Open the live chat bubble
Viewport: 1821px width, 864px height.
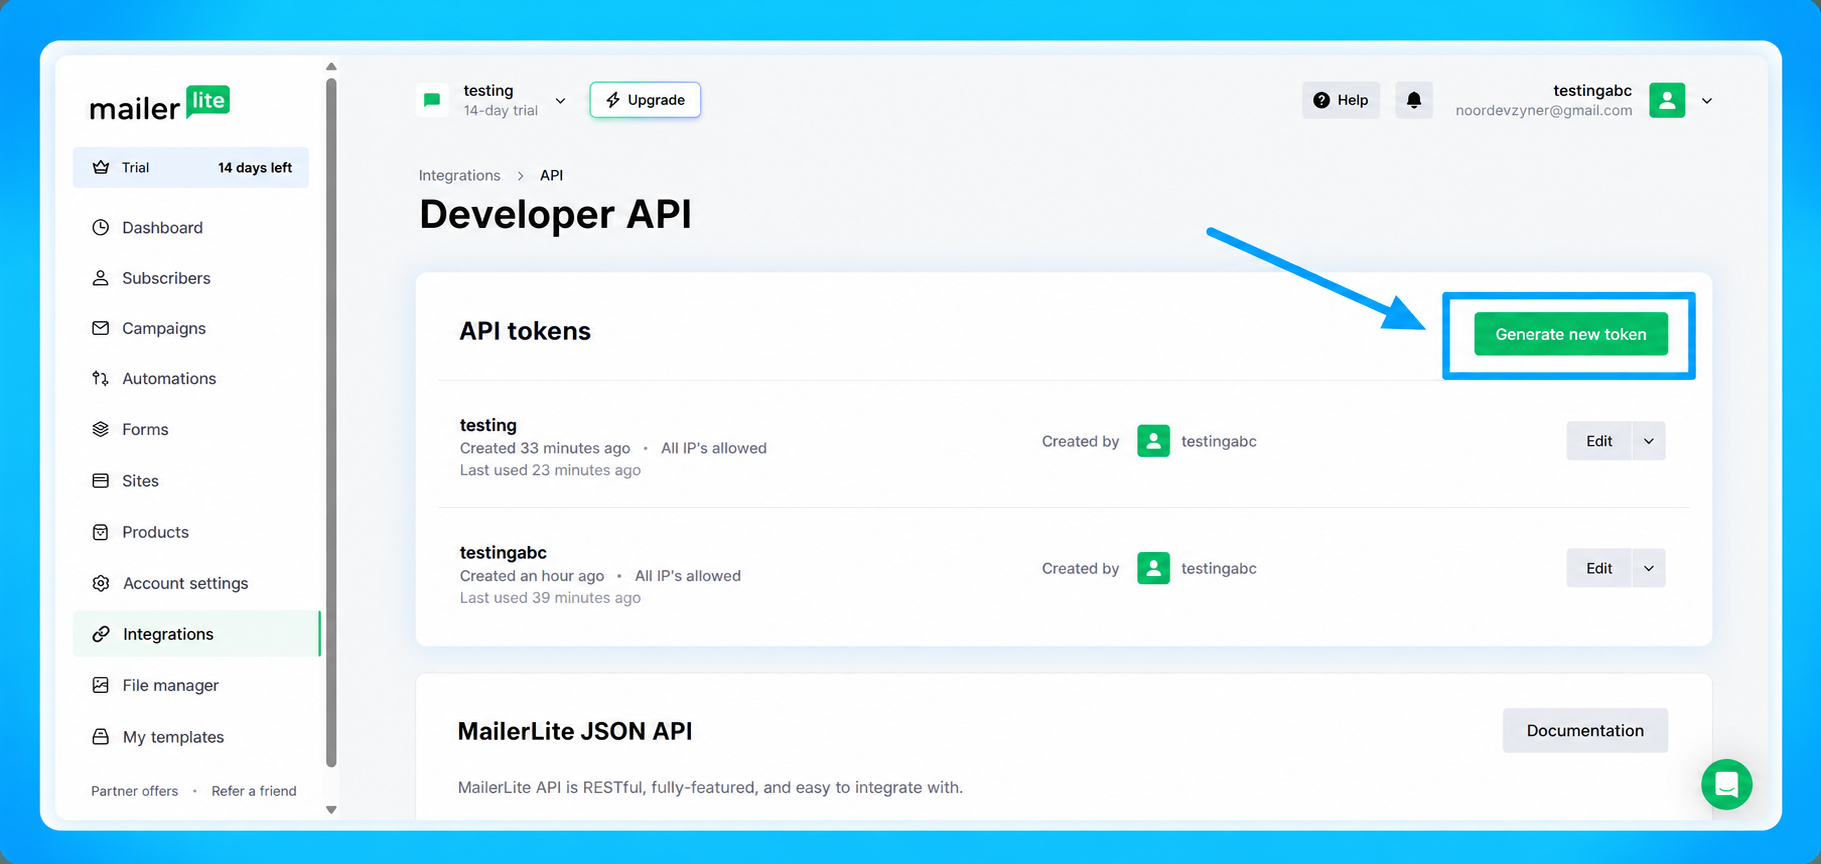coord(1727,784)
